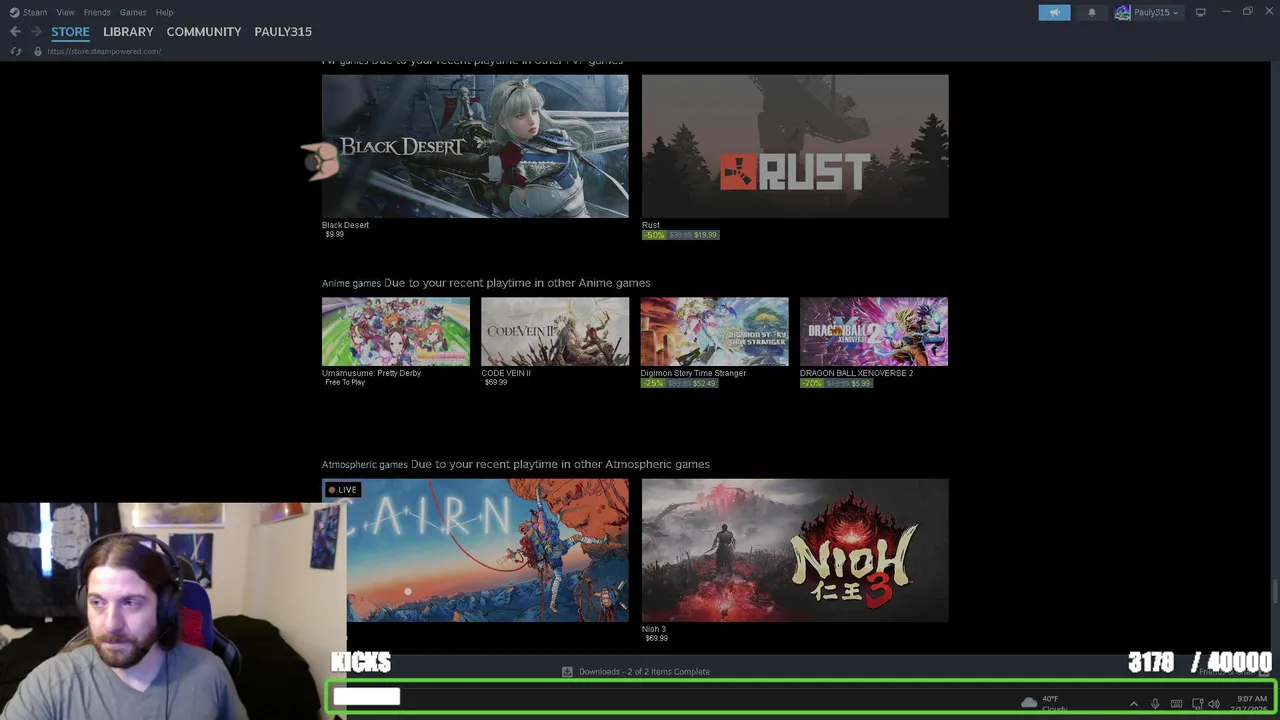
Task: Click the Pauly315 profile avatar
Action: pos(1123,12)
